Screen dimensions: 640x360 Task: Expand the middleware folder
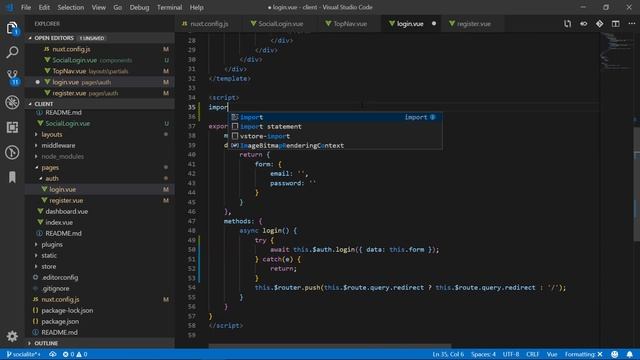tap(36, 145)
